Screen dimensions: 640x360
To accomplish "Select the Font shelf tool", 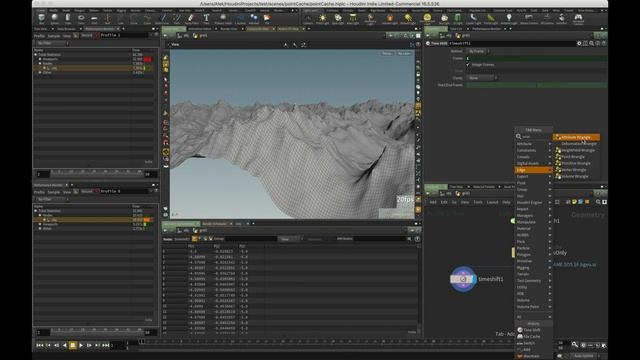I will click(x=206, y=18).
